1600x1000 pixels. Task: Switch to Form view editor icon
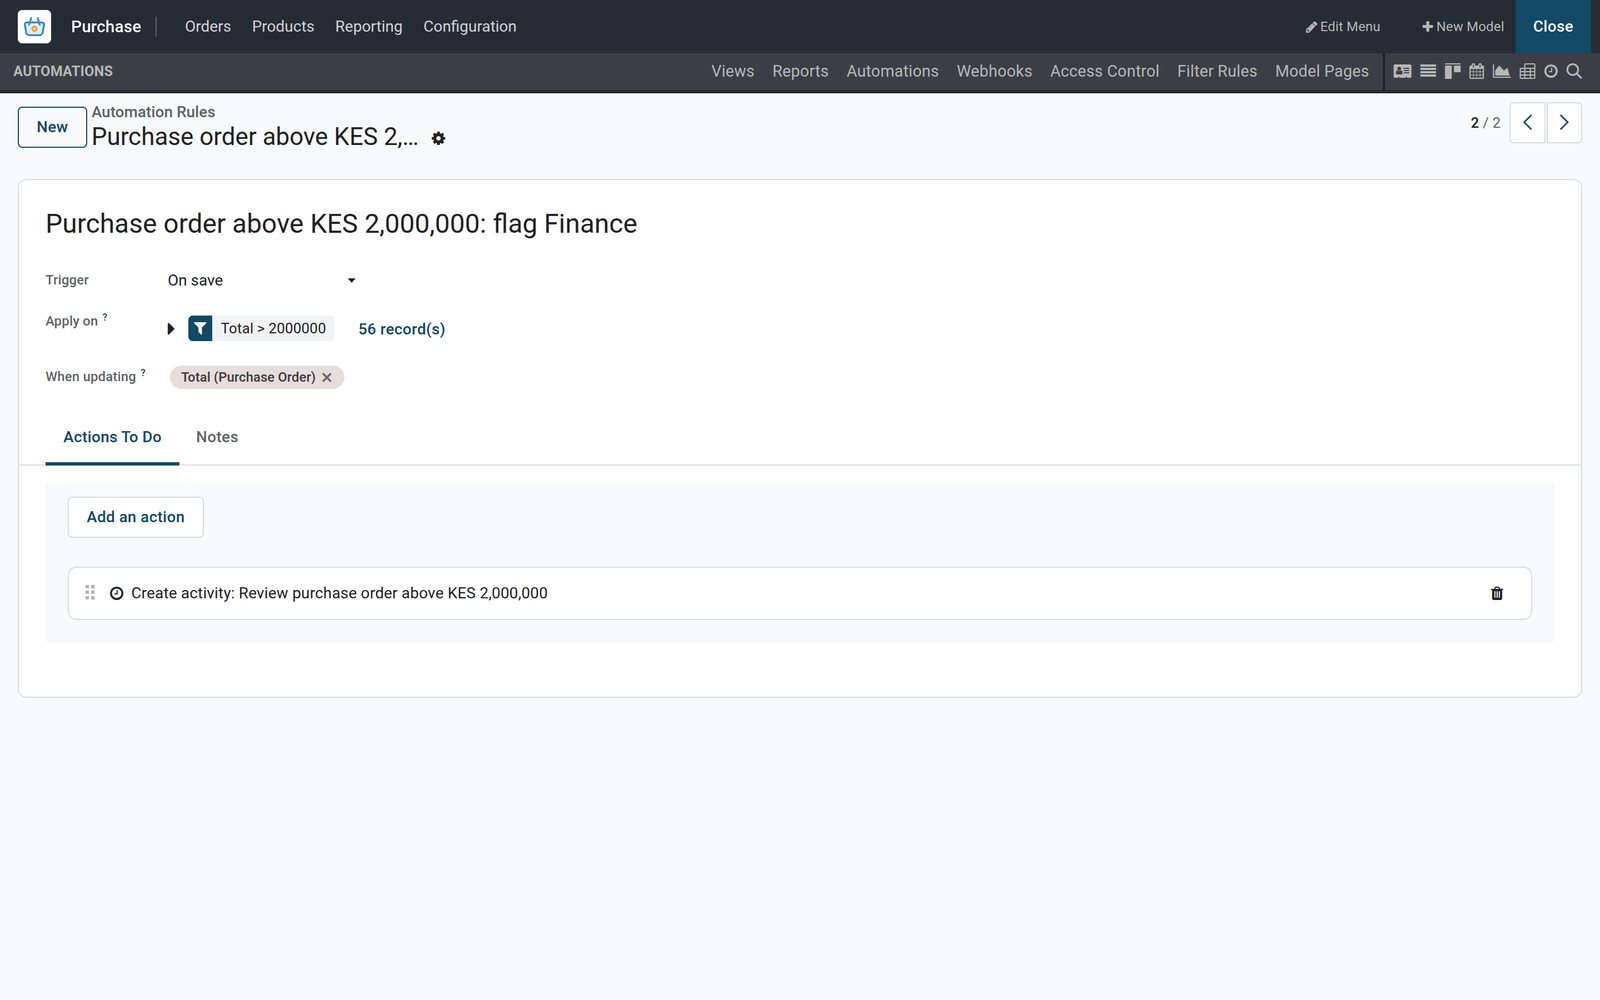click(x=1402, y=71)
